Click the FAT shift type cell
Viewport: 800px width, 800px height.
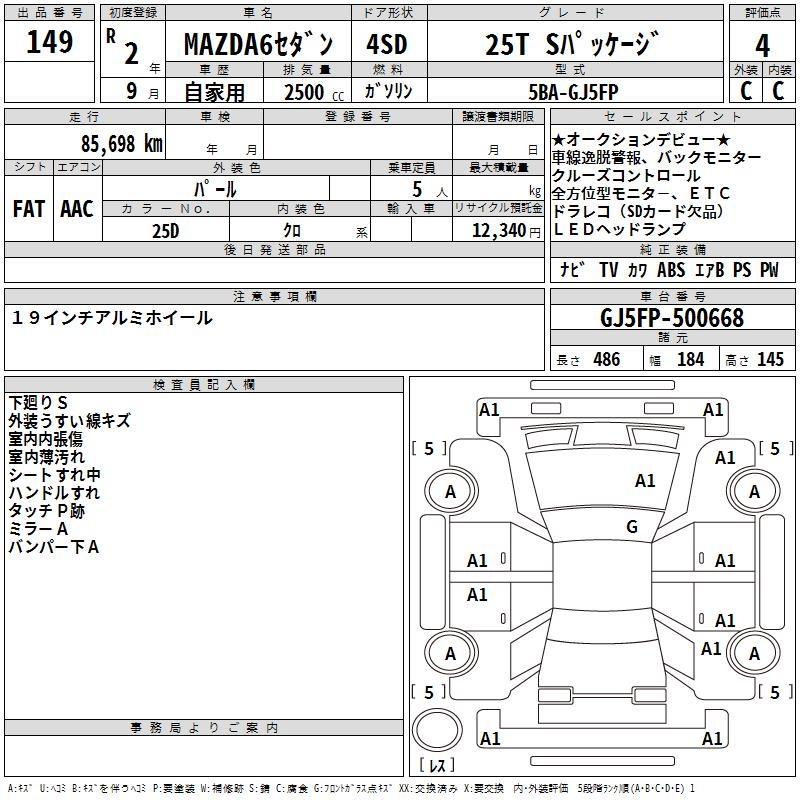[29, 209]
